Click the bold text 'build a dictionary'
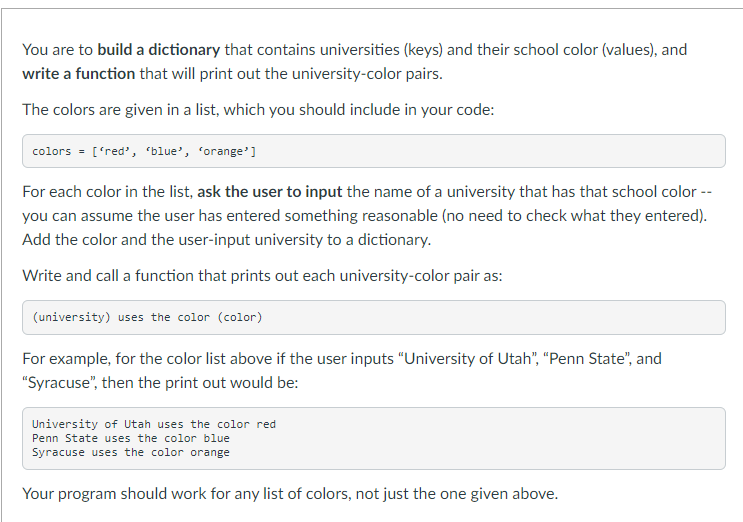 point(159,50)
